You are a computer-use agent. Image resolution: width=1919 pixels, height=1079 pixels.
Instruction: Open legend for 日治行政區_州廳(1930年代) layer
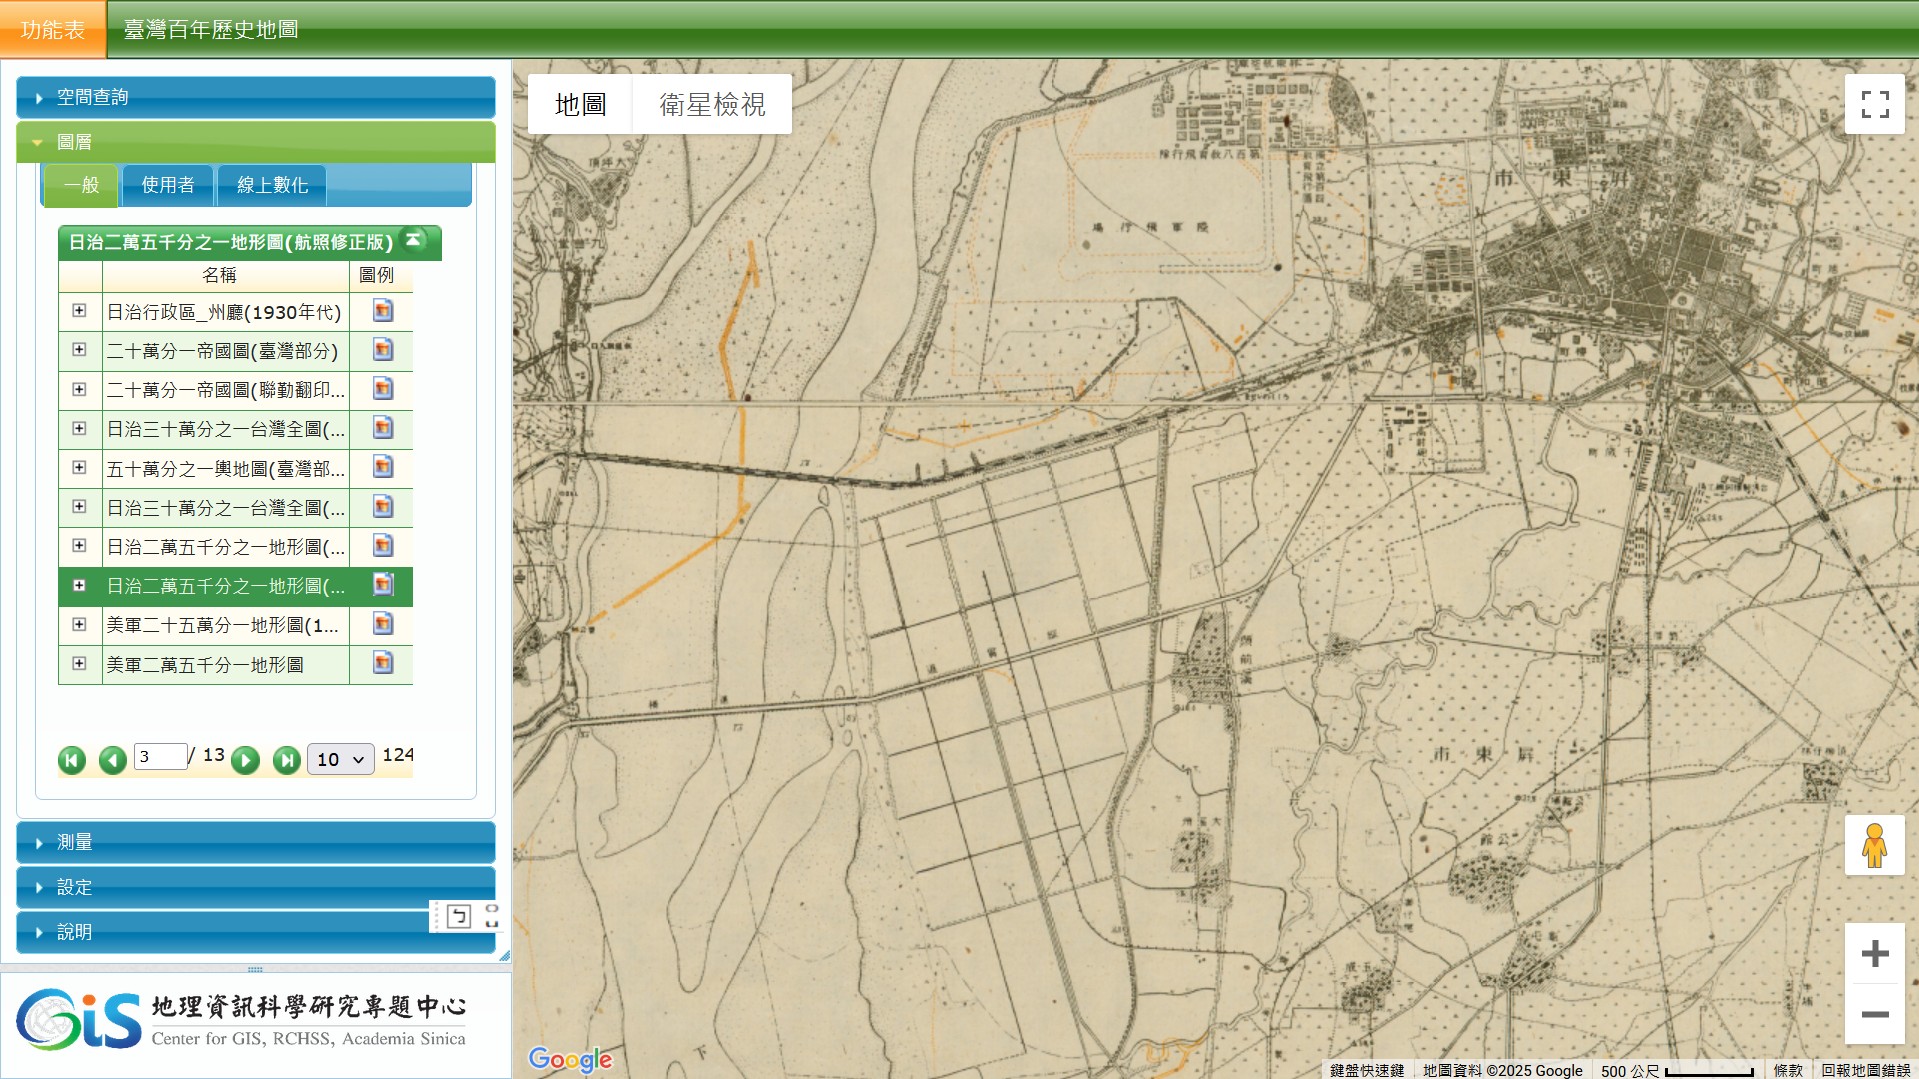point(382,311)
